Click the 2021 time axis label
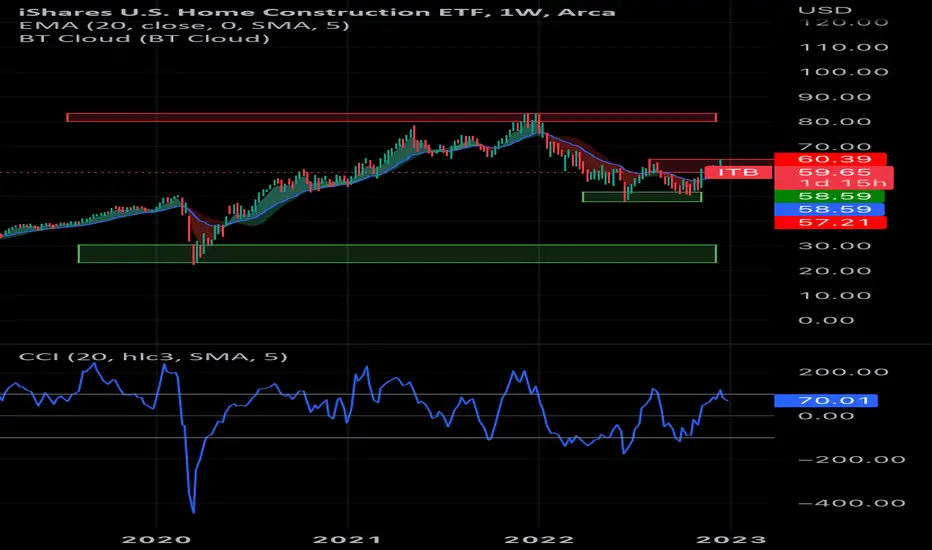 coord(347,540)
